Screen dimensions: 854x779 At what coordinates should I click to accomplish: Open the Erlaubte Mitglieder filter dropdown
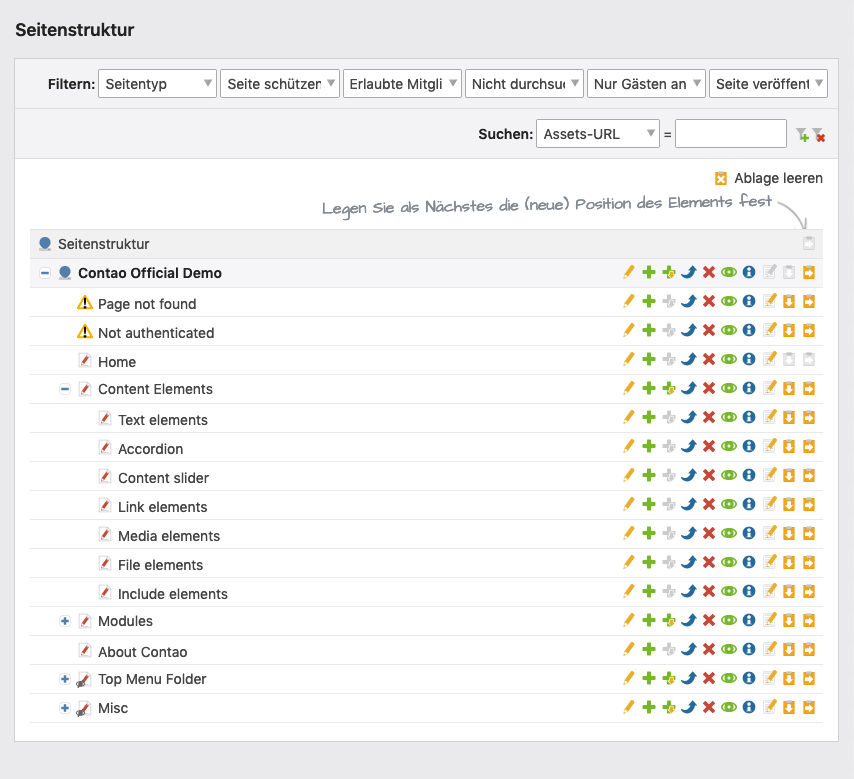click(x=402, y=84)
